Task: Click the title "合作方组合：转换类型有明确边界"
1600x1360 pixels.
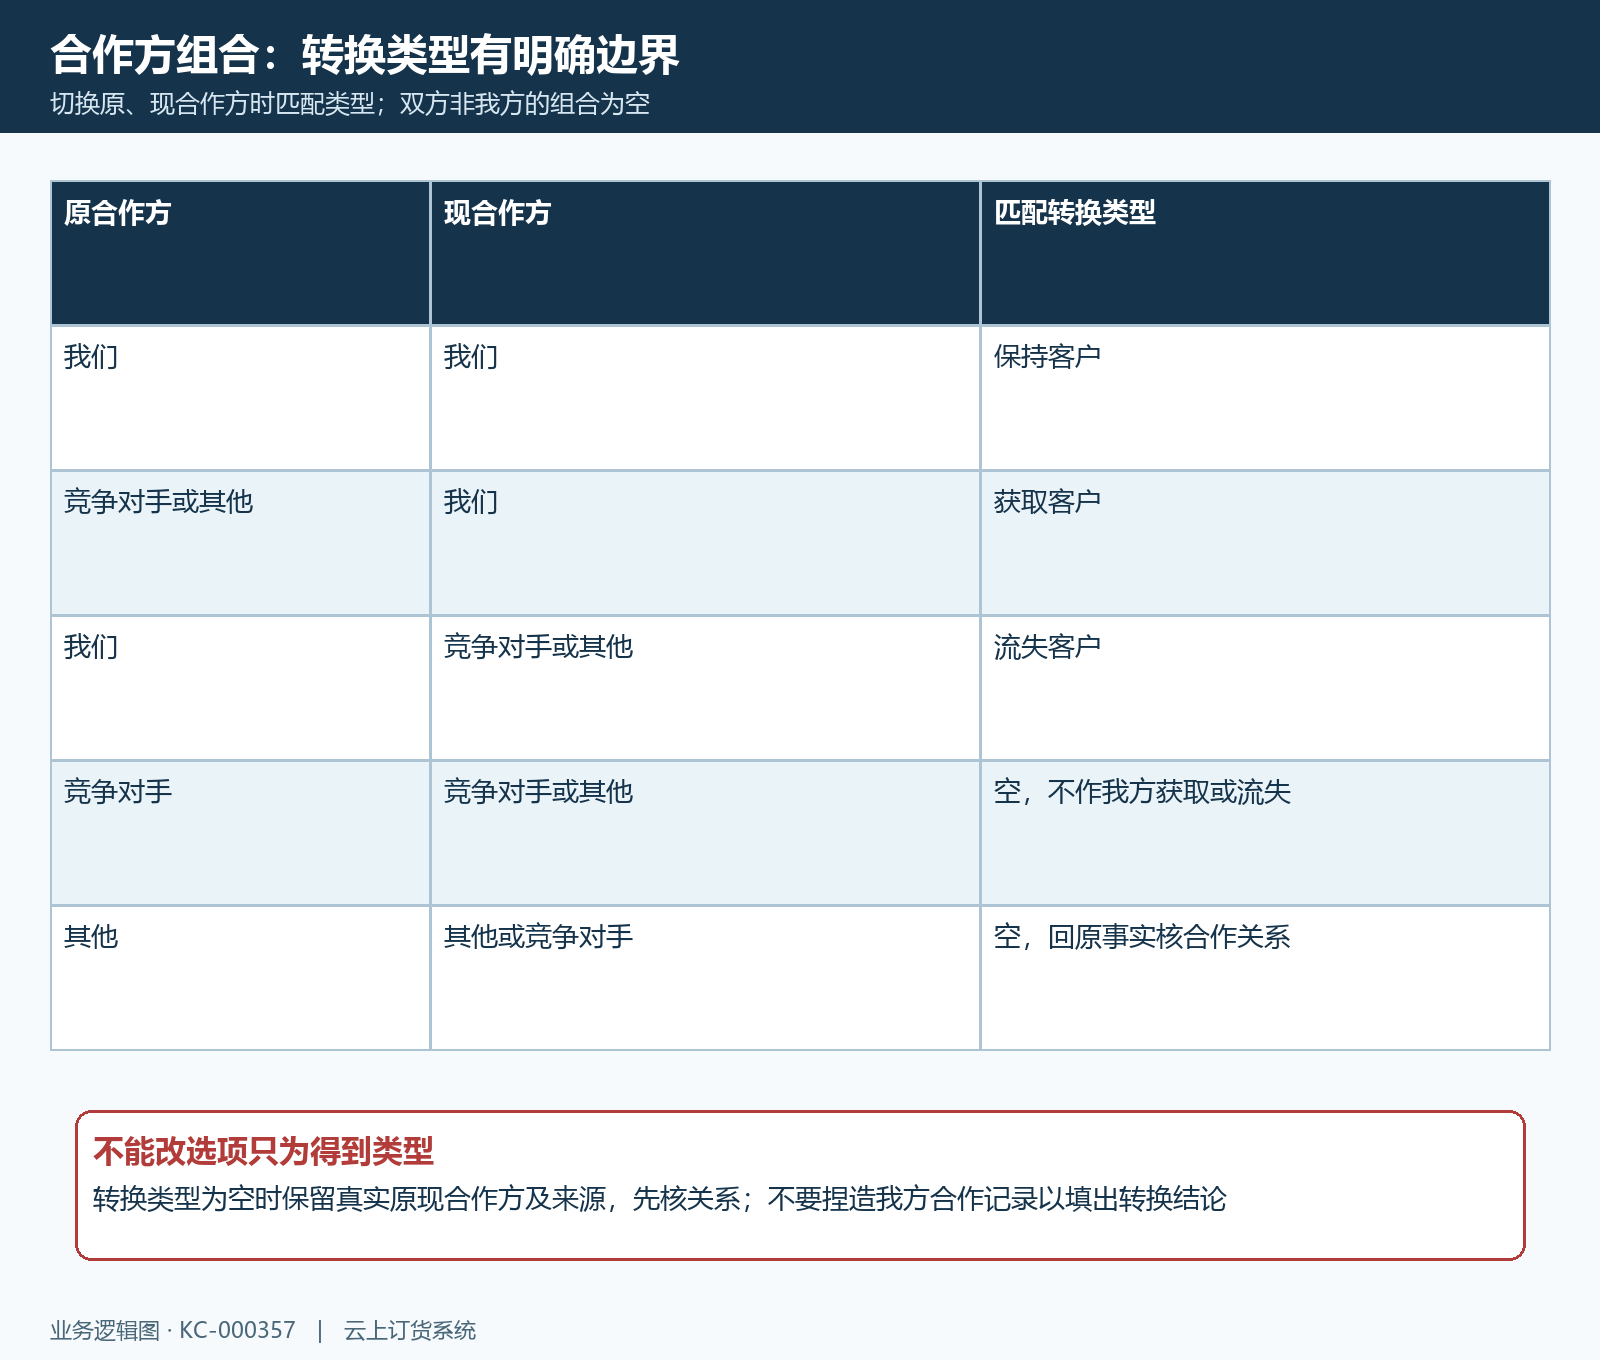Action: tap(365, 54)
